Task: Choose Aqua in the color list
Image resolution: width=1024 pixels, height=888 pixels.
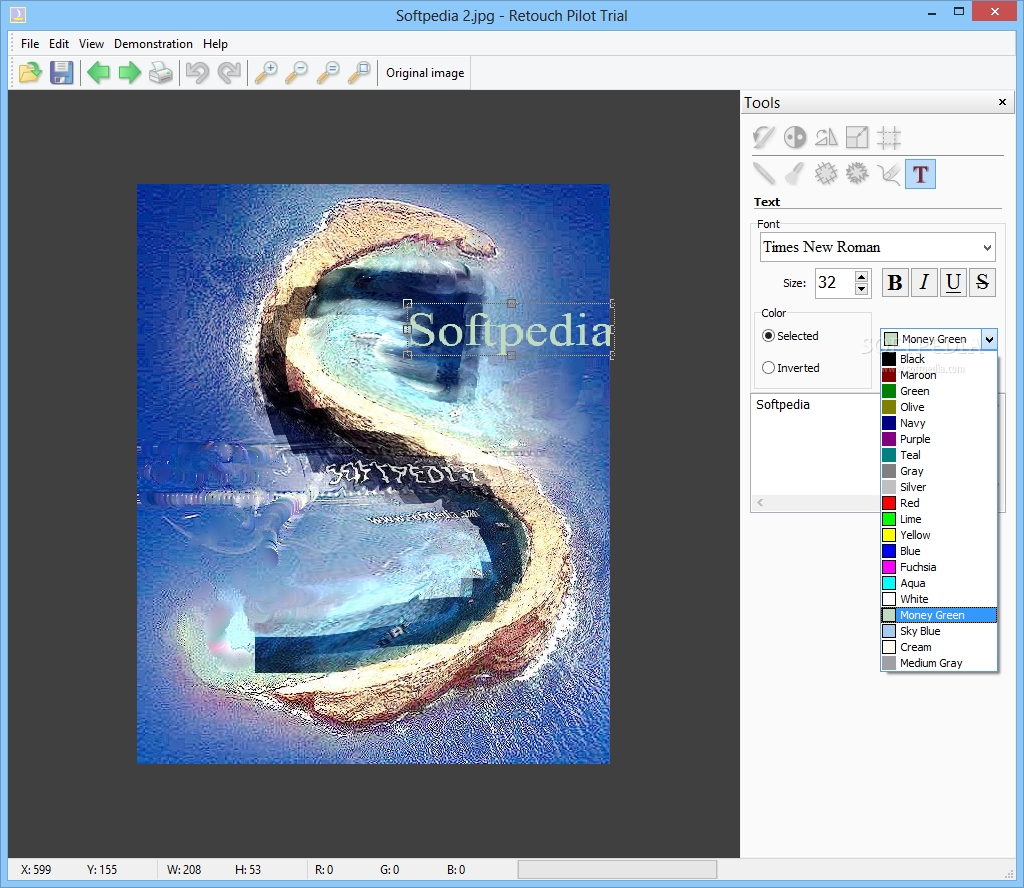Action: click(939, 583)
